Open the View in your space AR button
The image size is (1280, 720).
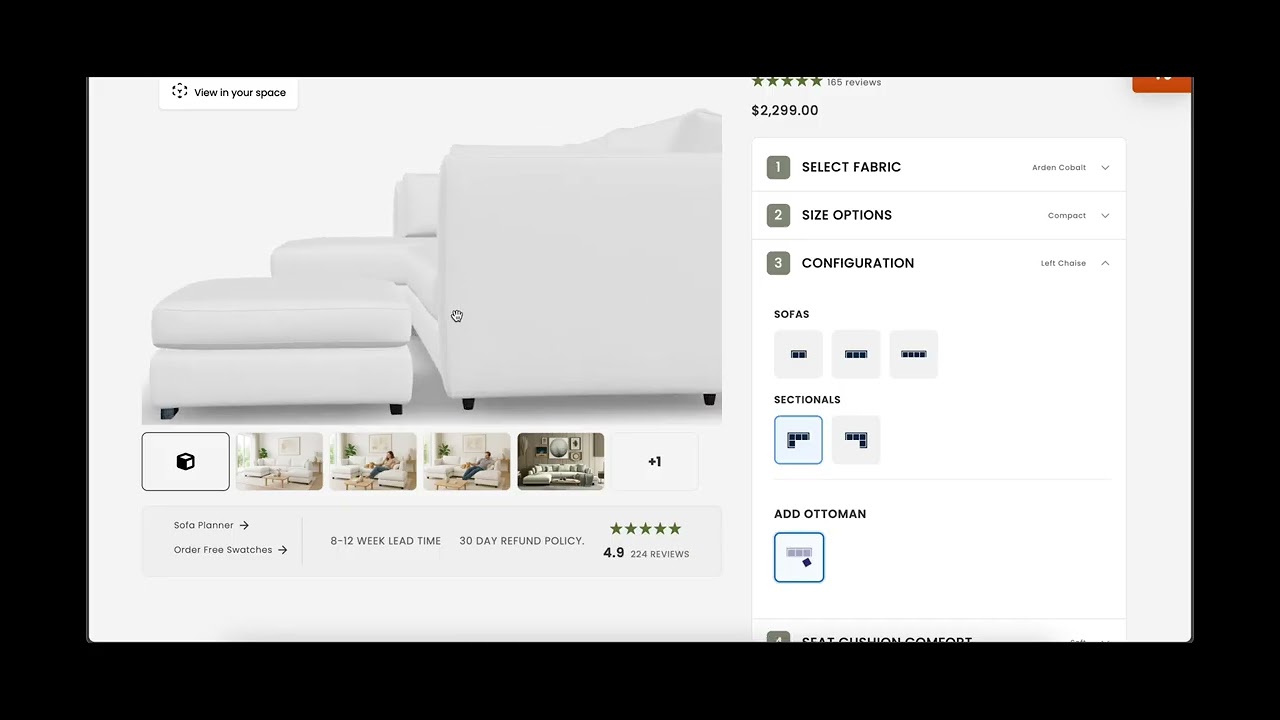(228, 92)
